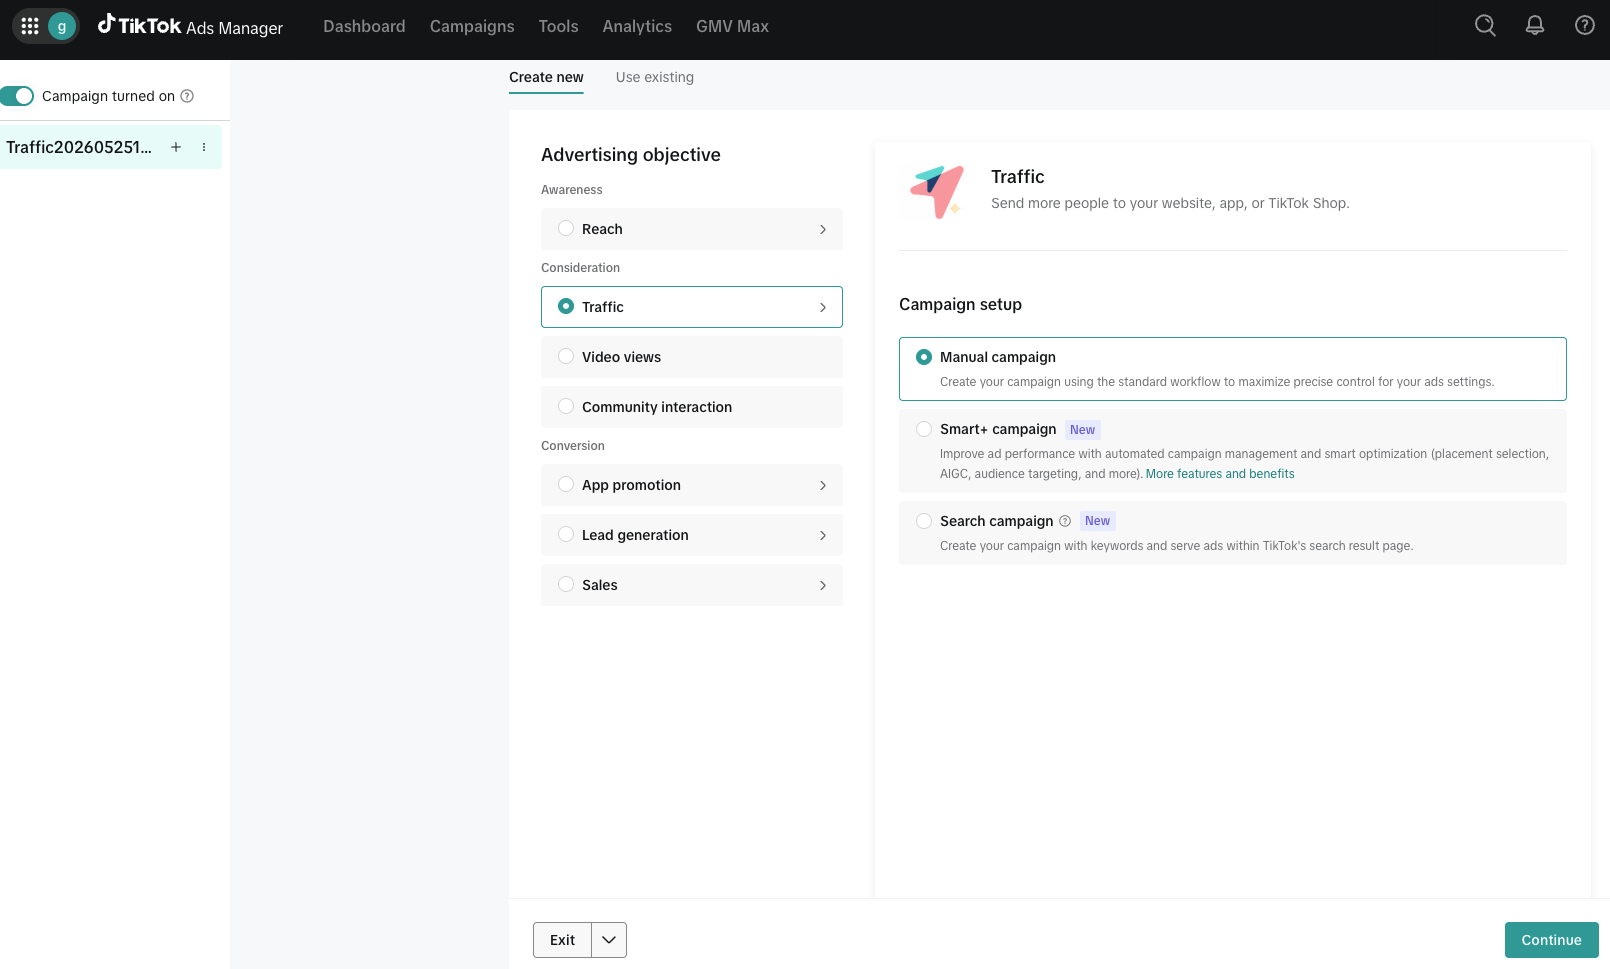The width and height of the screenshot is (1610, 969).
Task: Open the help question mark icon
Action: pyautogui.click(x=1585, y=26)
